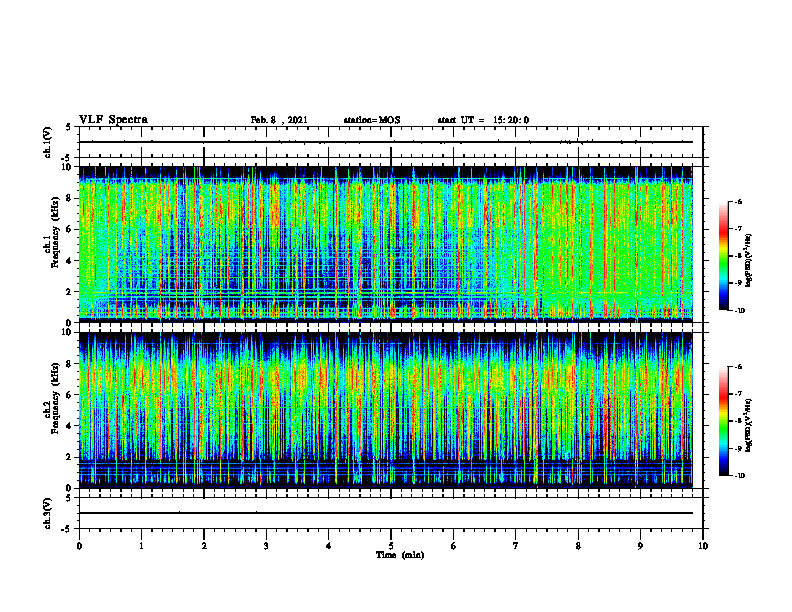Click the "ch.3(V)" axis label

coord(48,513)
